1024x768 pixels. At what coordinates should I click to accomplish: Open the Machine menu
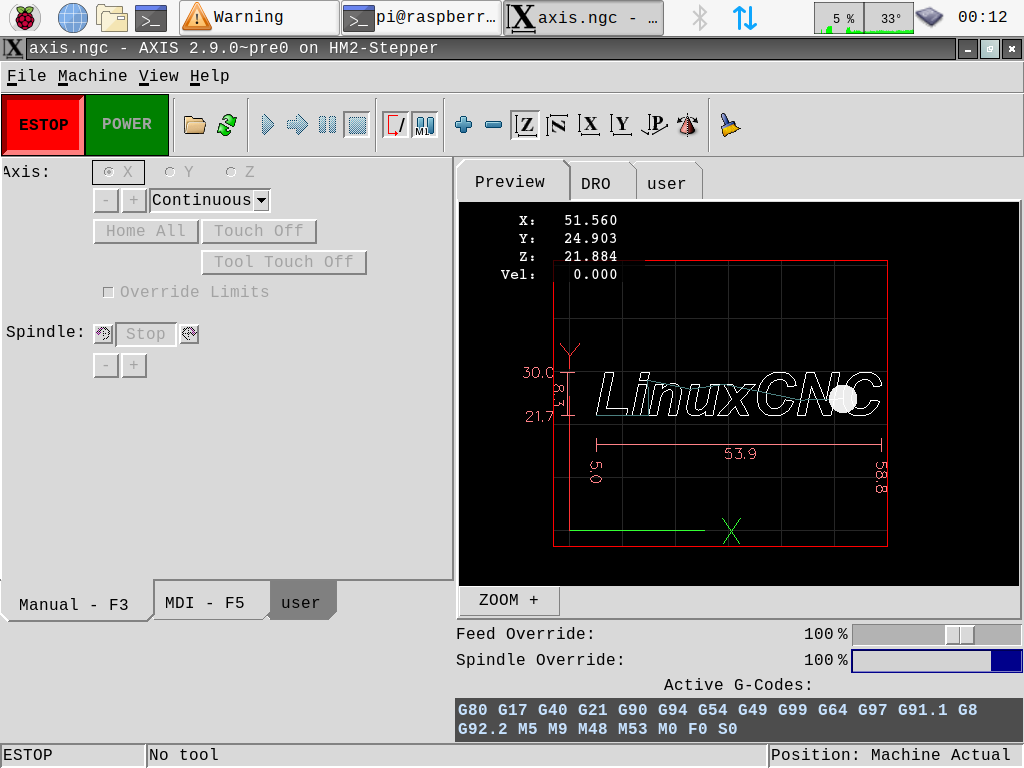[92, 76]
